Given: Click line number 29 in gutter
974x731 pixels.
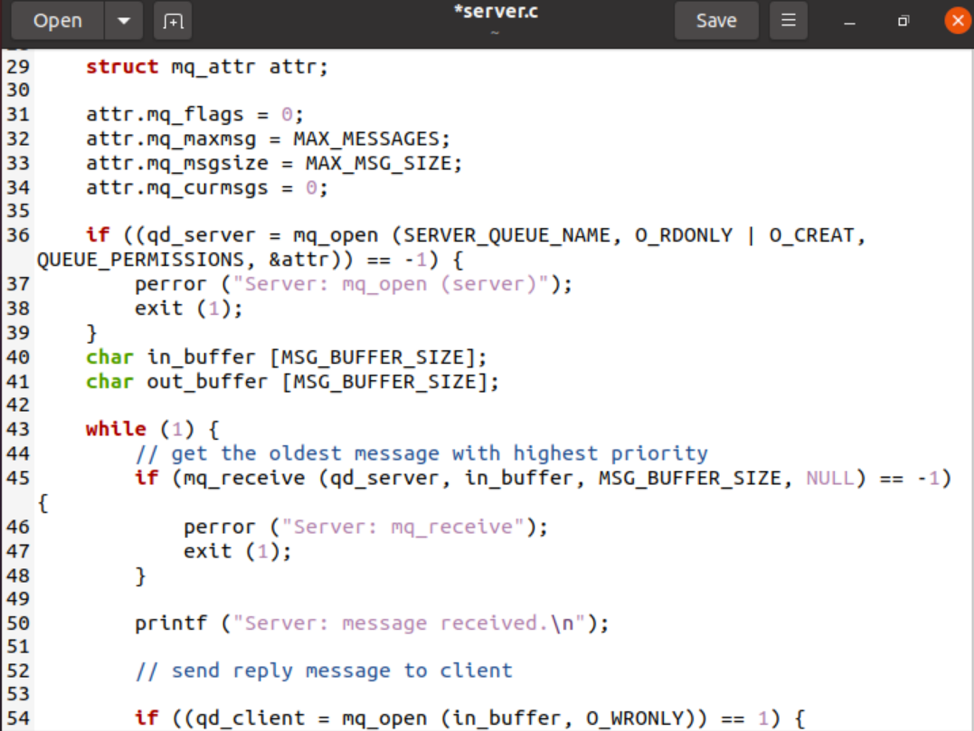Looking at the screenshot, I should click(18, 66).
